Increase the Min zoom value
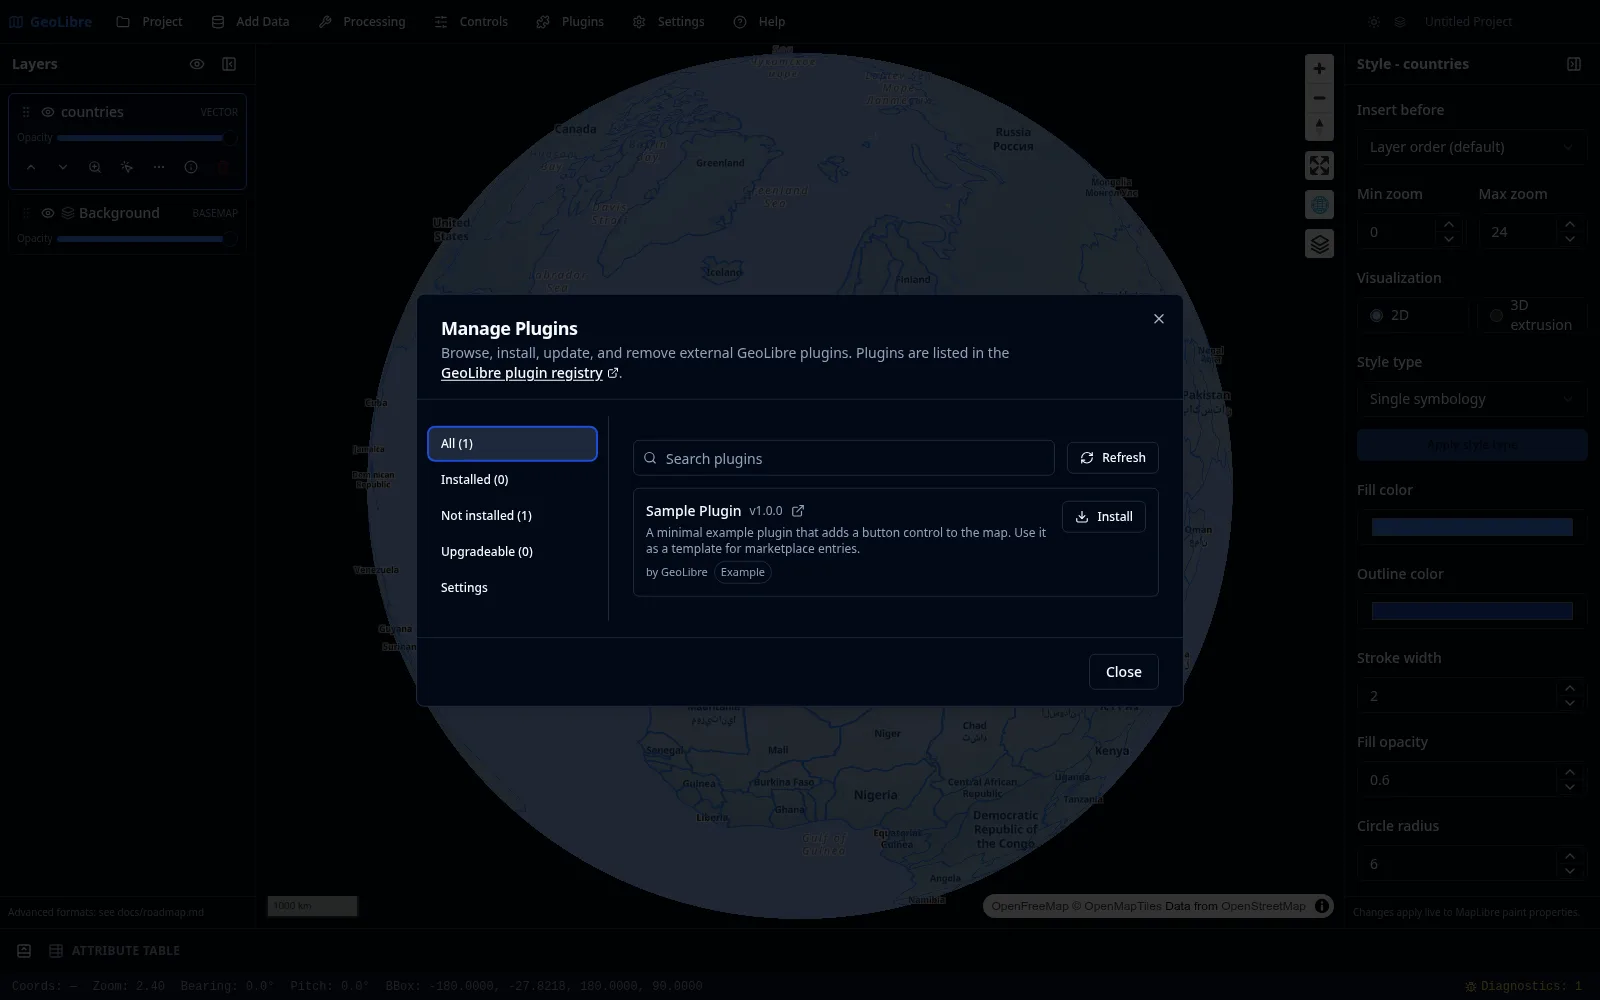 1449,225
